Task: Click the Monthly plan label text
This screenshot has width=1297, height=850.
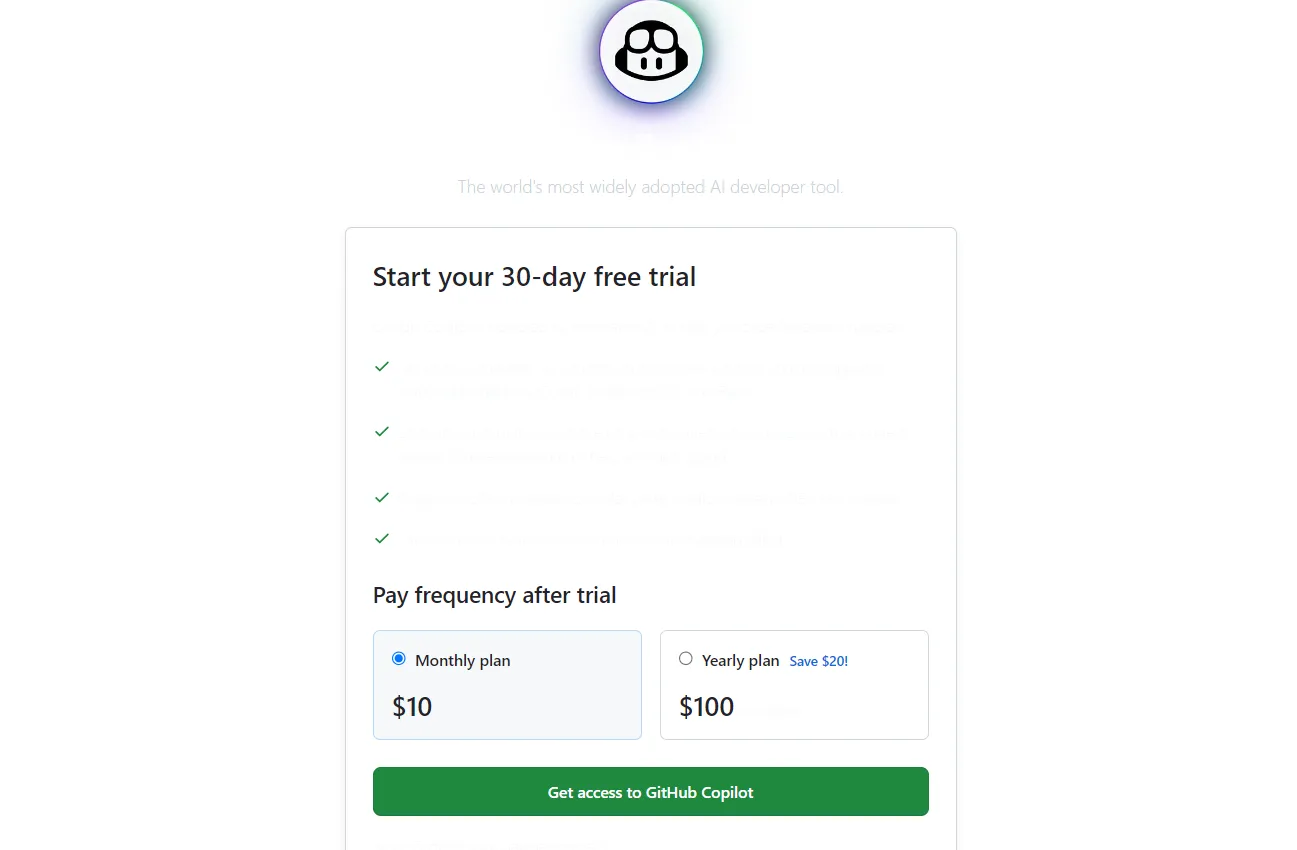Action: point(463,660)
